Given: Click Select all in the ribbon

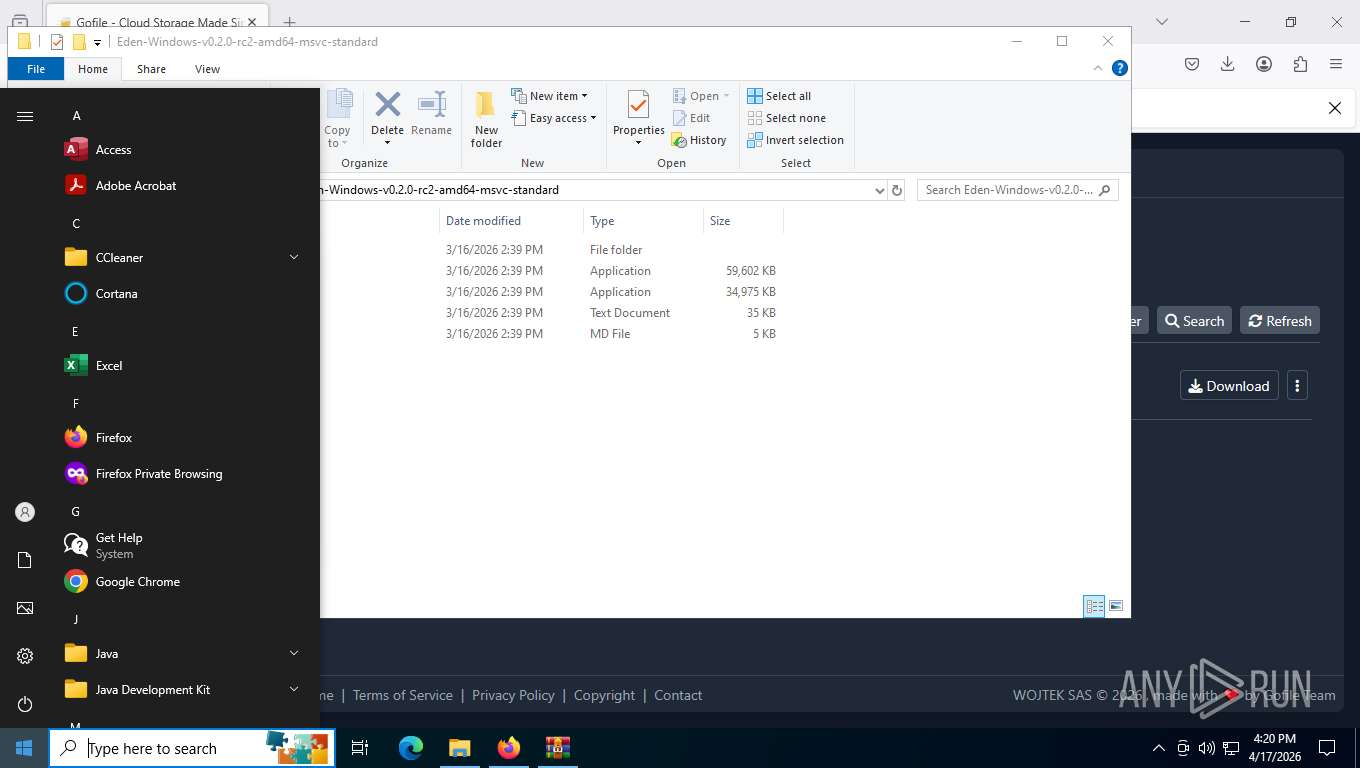Looking at the screenshot, I should [779, 96].
